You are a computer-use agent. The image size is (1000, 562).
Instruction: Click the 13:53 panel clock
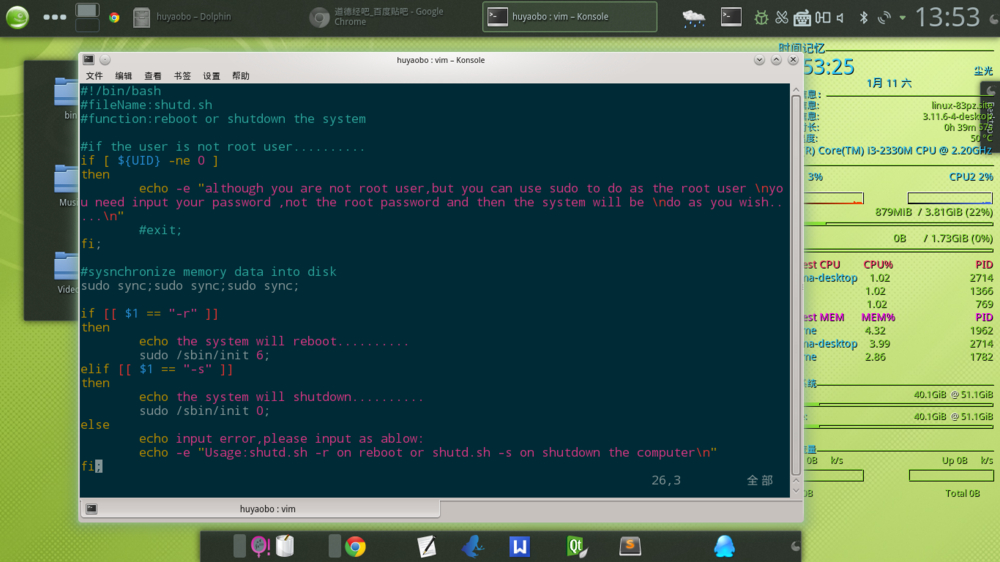coord(947,17)
